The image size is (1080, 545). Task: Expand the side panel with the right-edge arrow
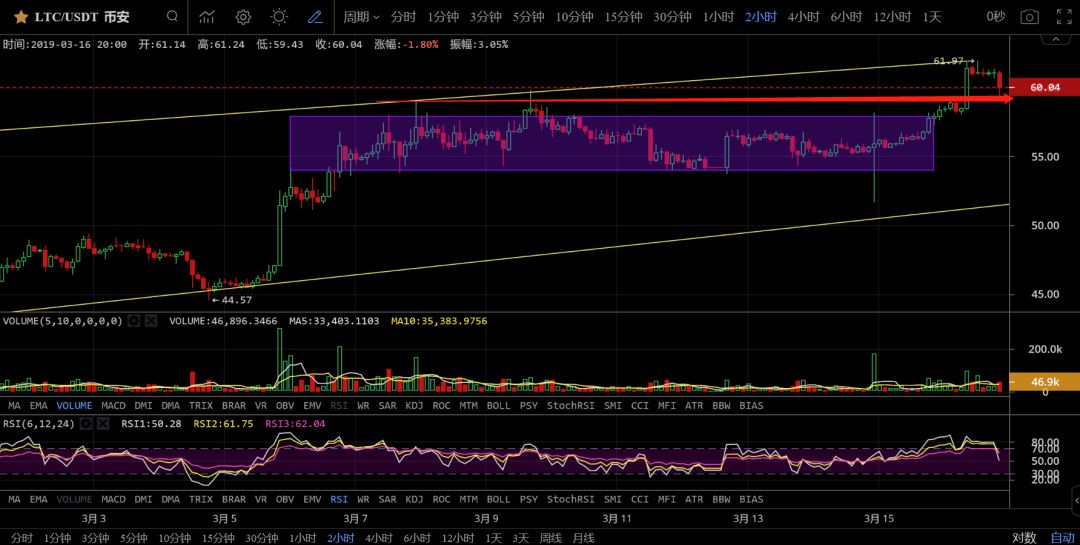pos(1076,500)
